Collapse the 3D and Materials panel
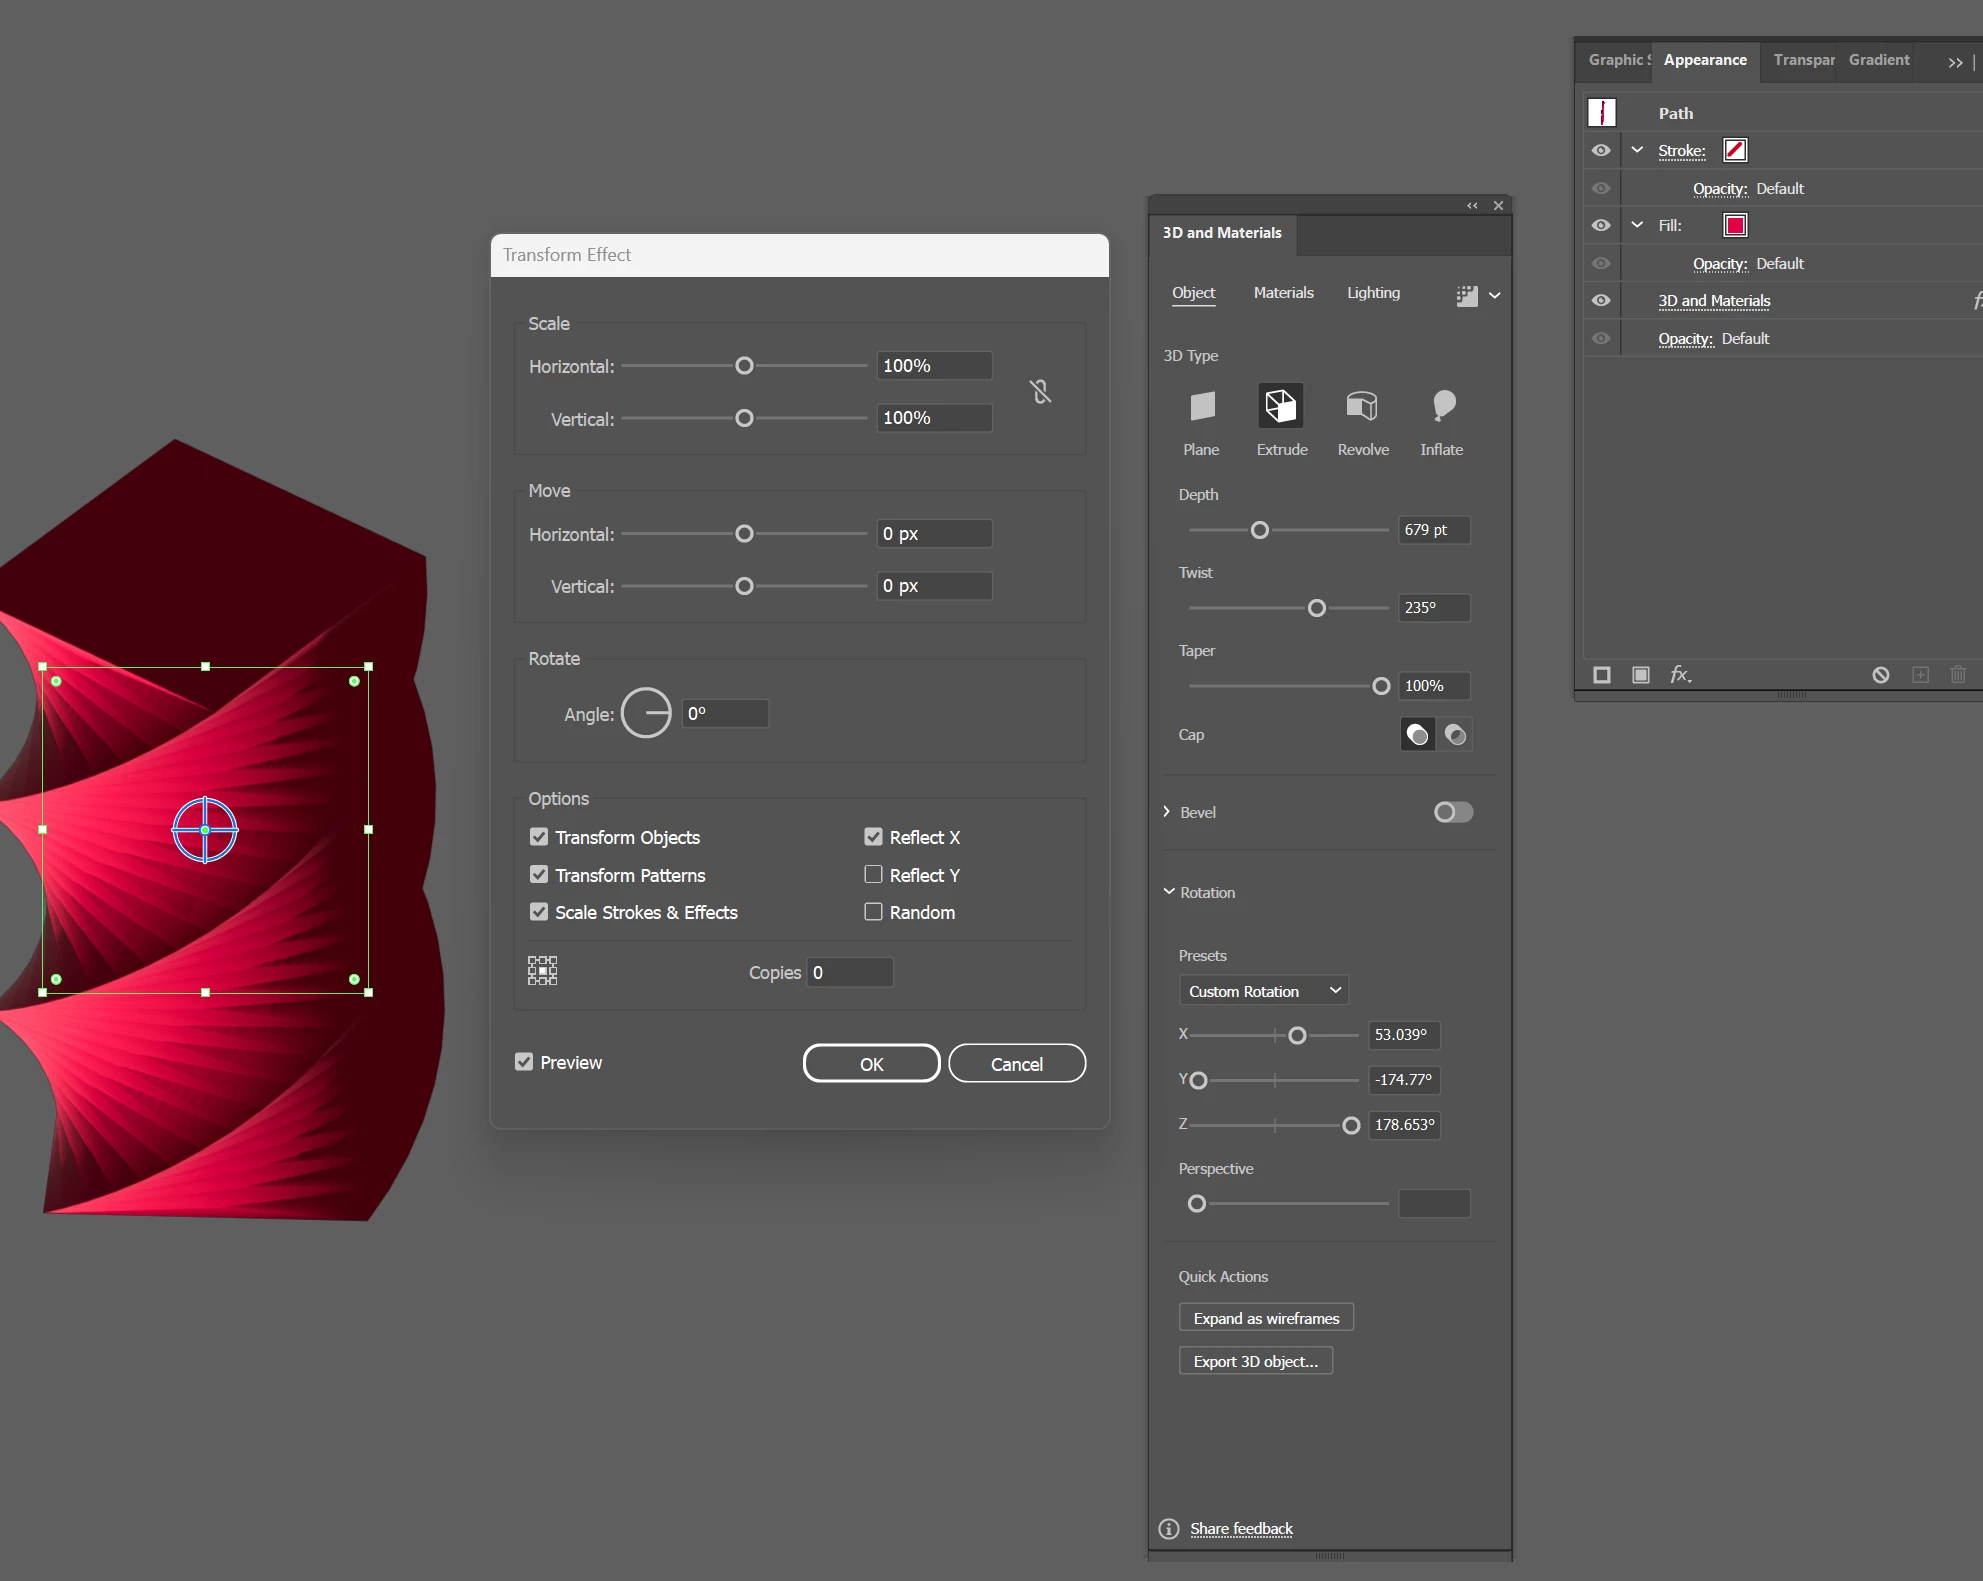The image size is (1983, 1581). tap(1472, 206)
